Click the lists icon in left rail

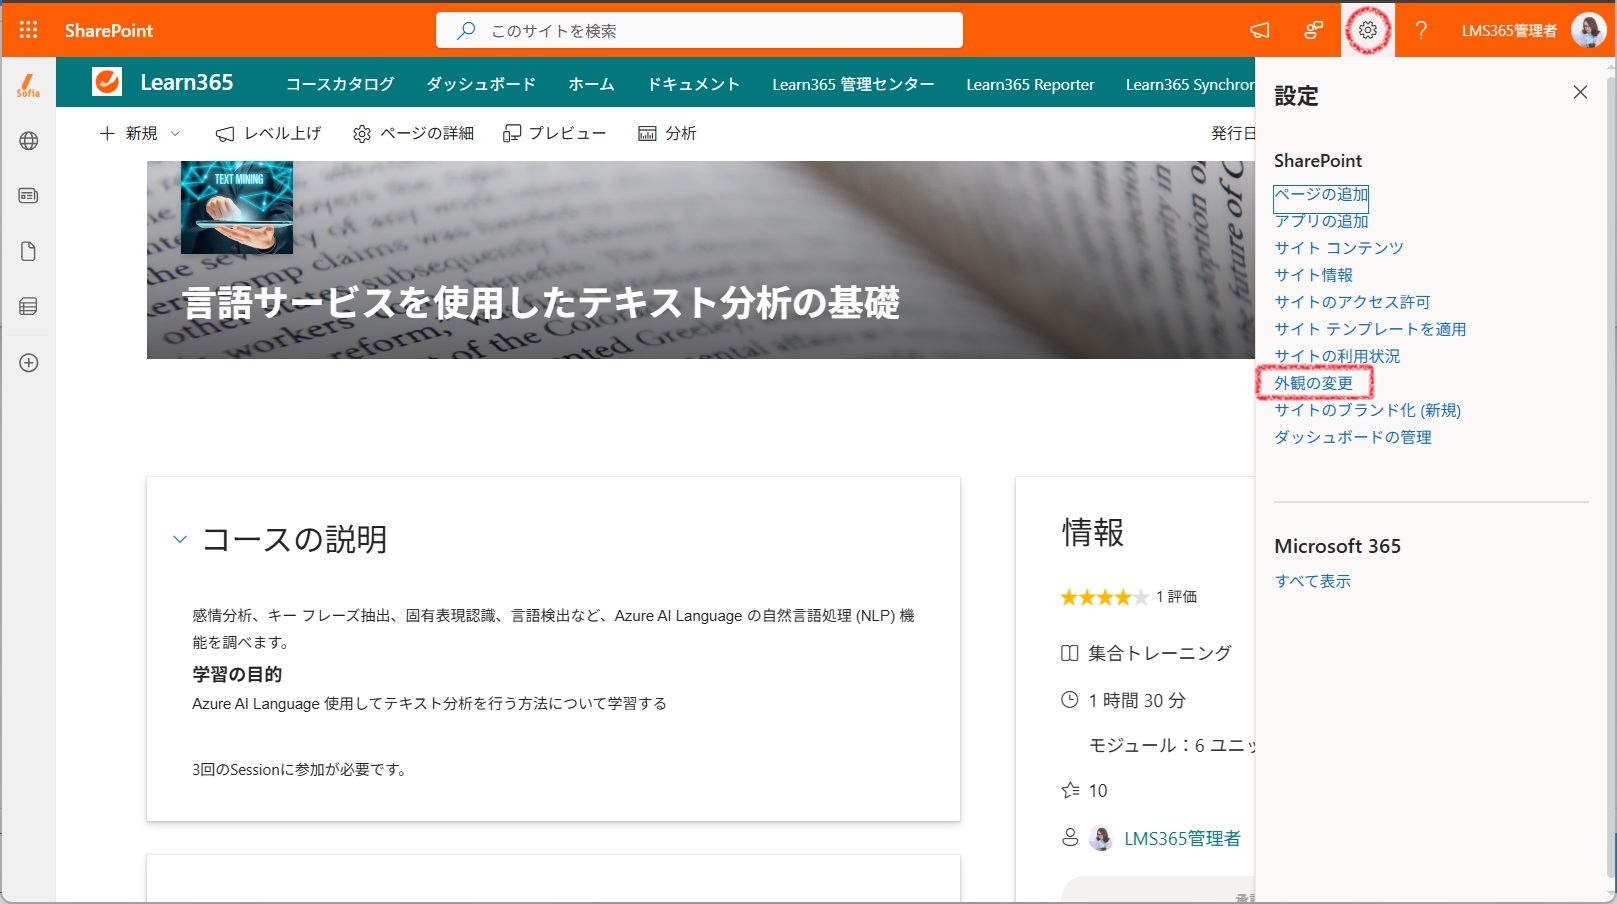[29, 307]
